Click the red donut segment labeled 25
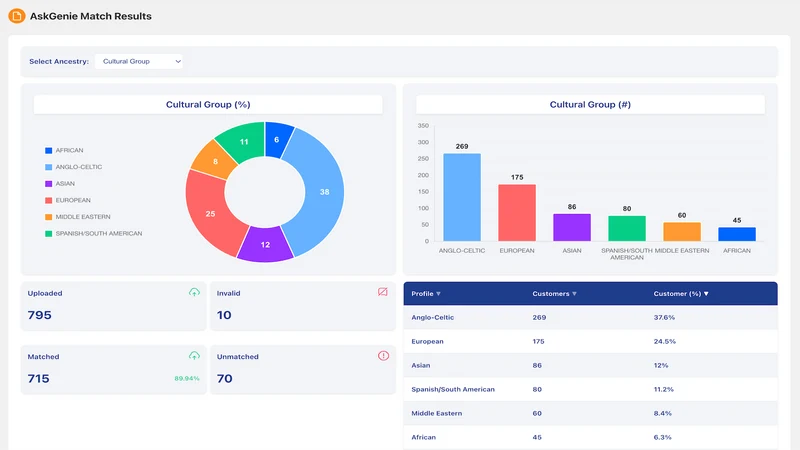 (x=210, y=214)
